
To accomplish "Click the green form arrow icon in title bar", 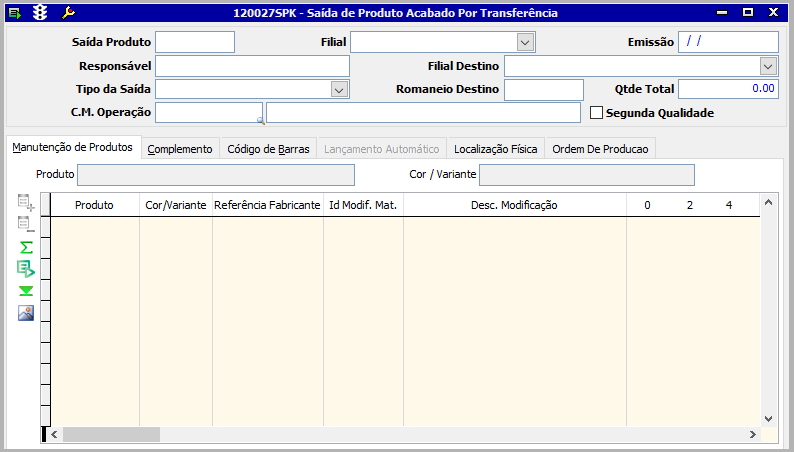I will (15, 13).
